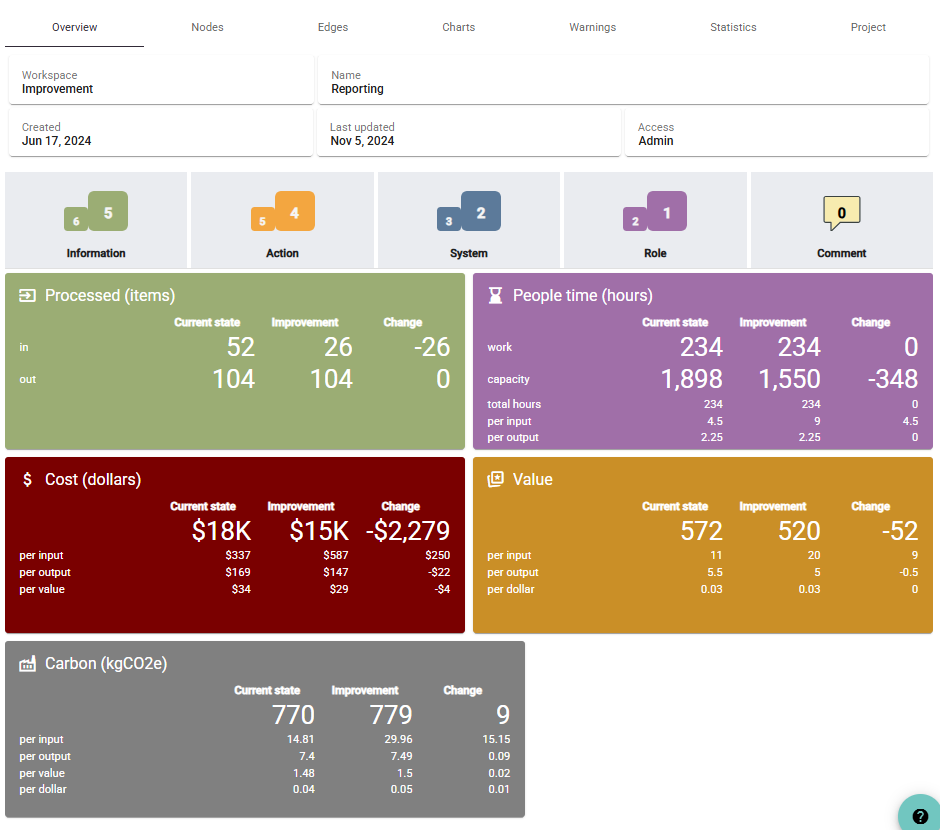Click Carbon current state 770
This screenshot has height=830, width=940.
(293, 715)
